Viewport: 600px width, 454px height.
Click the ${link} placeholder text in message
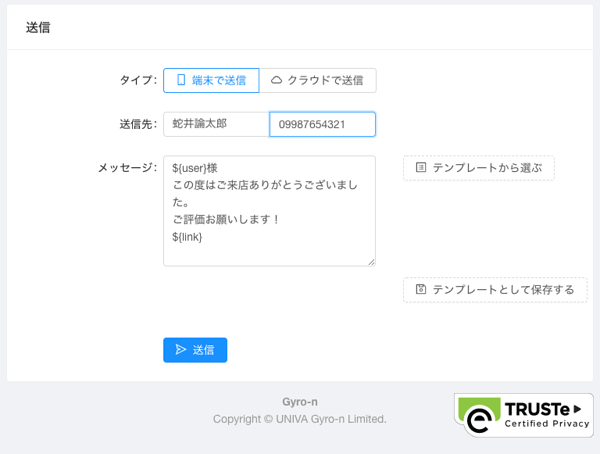pos(187,237)
